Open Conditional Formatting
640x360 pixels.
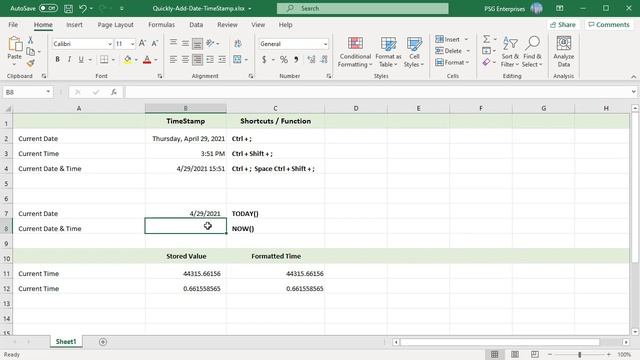pos(355,52)
